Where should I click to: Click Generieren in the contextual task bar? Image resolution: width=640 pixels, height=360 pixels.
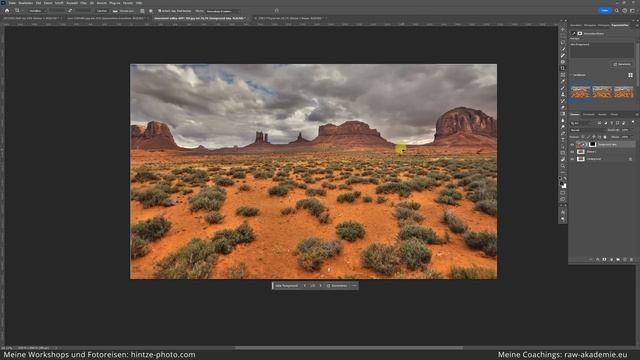(337, 286)
